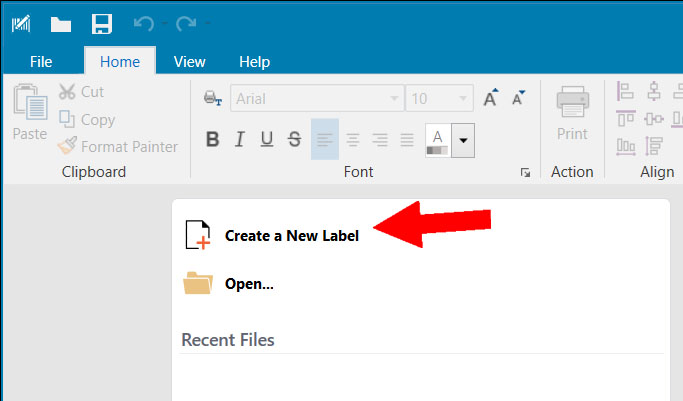683x401 pixels.
Task: Increase font size with grow icon
Action: pyautogui.click(x=491, y=98)
